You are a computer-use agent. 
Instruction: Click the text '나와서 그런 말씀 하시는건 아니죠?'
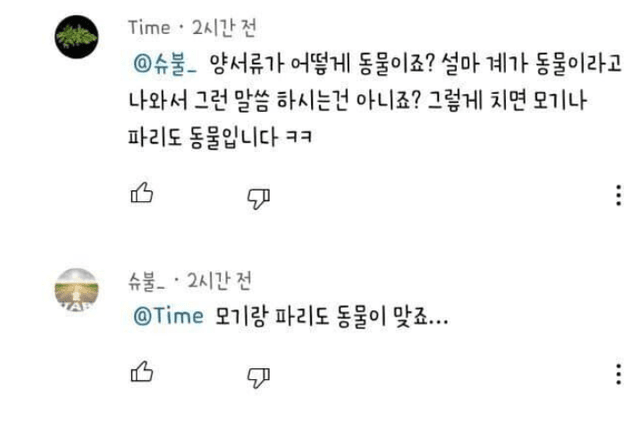coord(261,99)
